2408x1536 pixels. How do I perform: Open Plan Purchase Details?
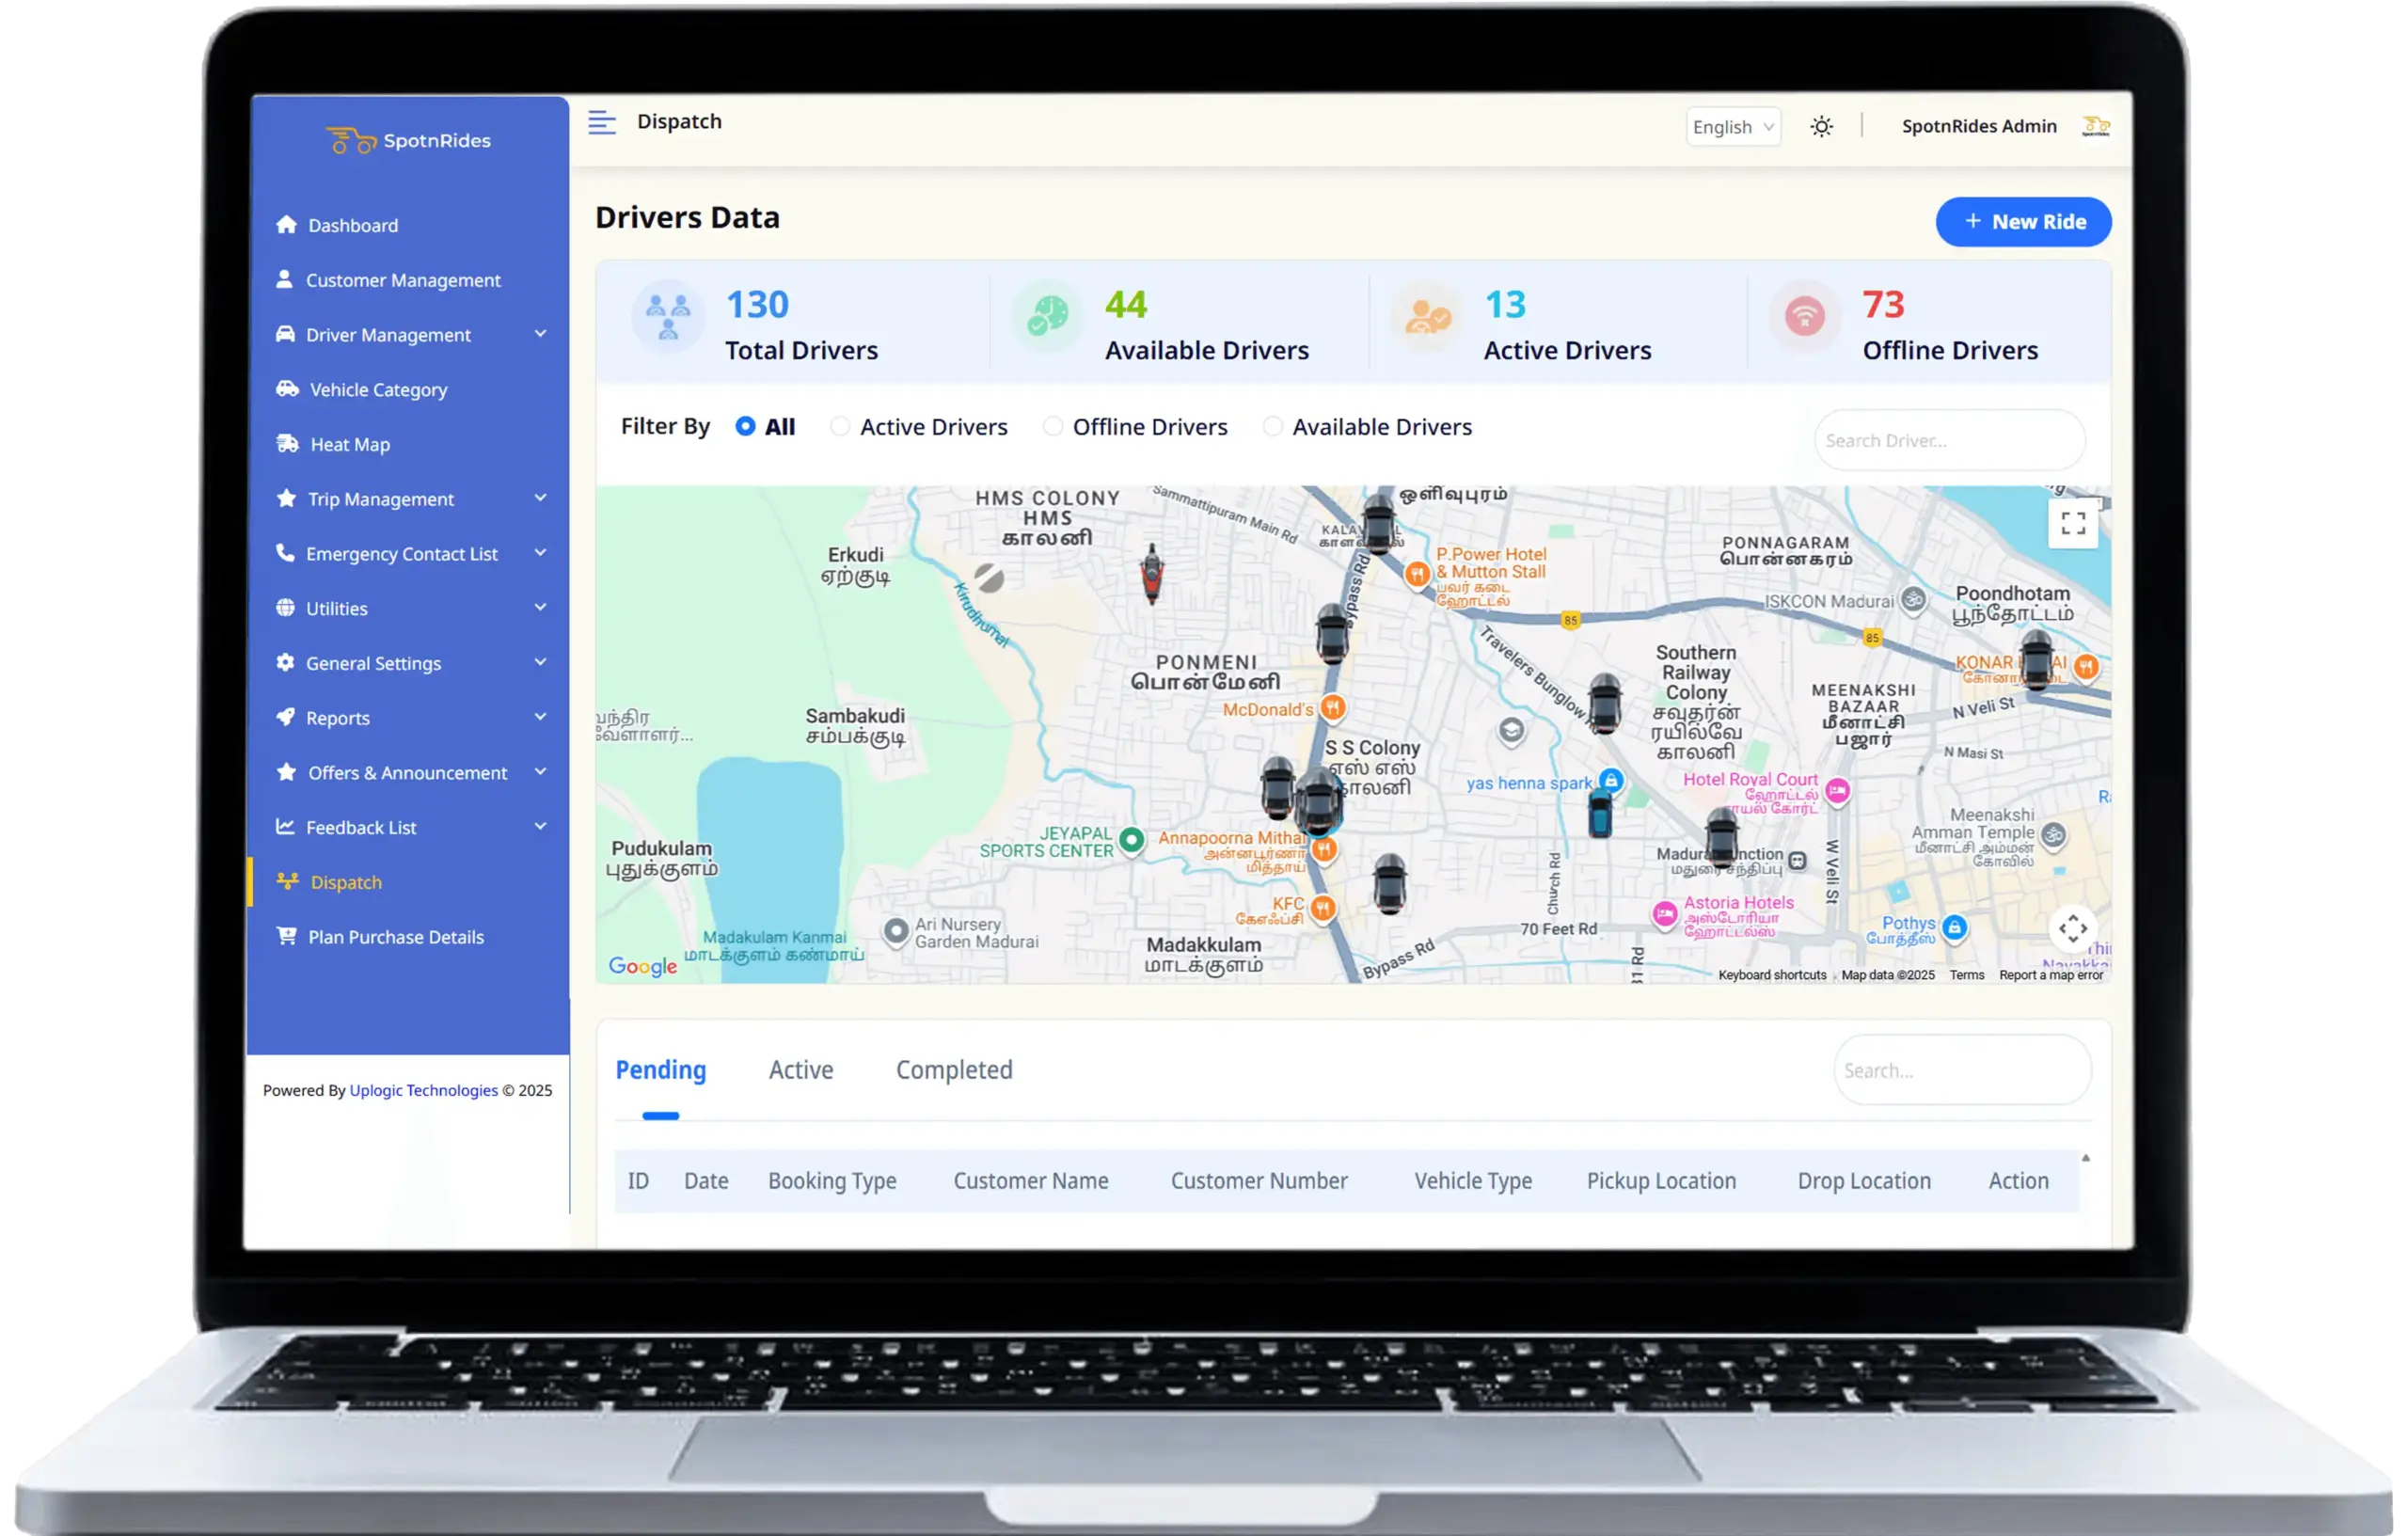coord(394,936)
